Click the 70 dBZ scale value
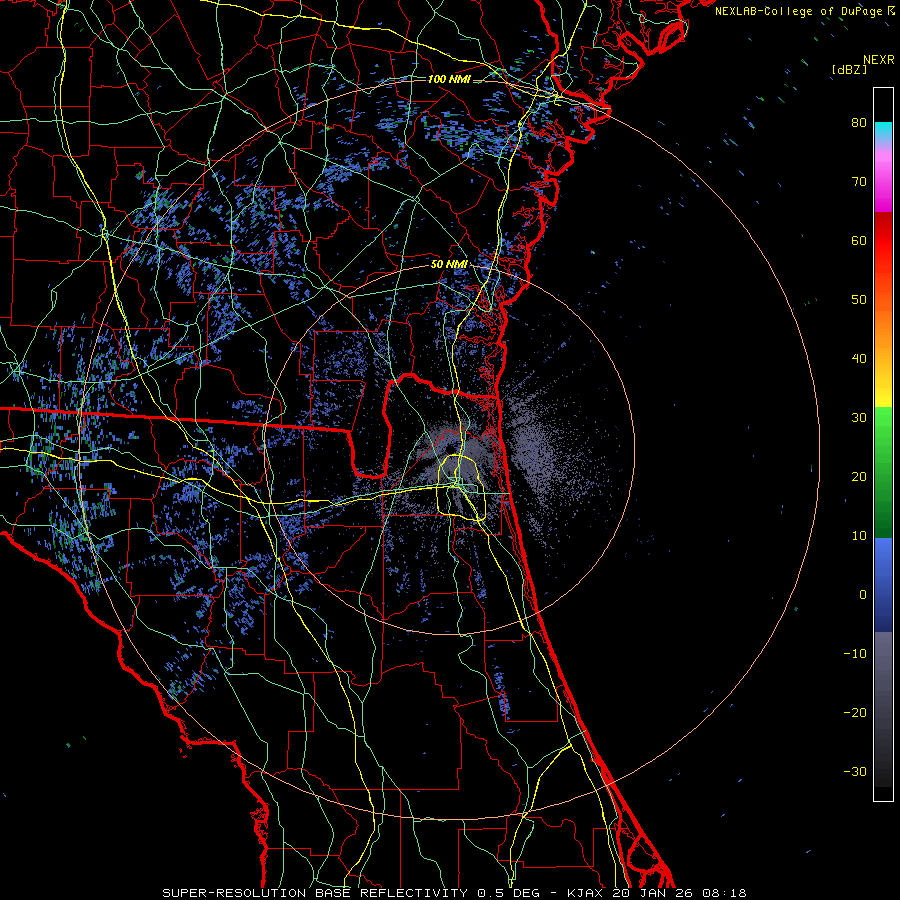 pyautogui.click(x=859, y=181)
